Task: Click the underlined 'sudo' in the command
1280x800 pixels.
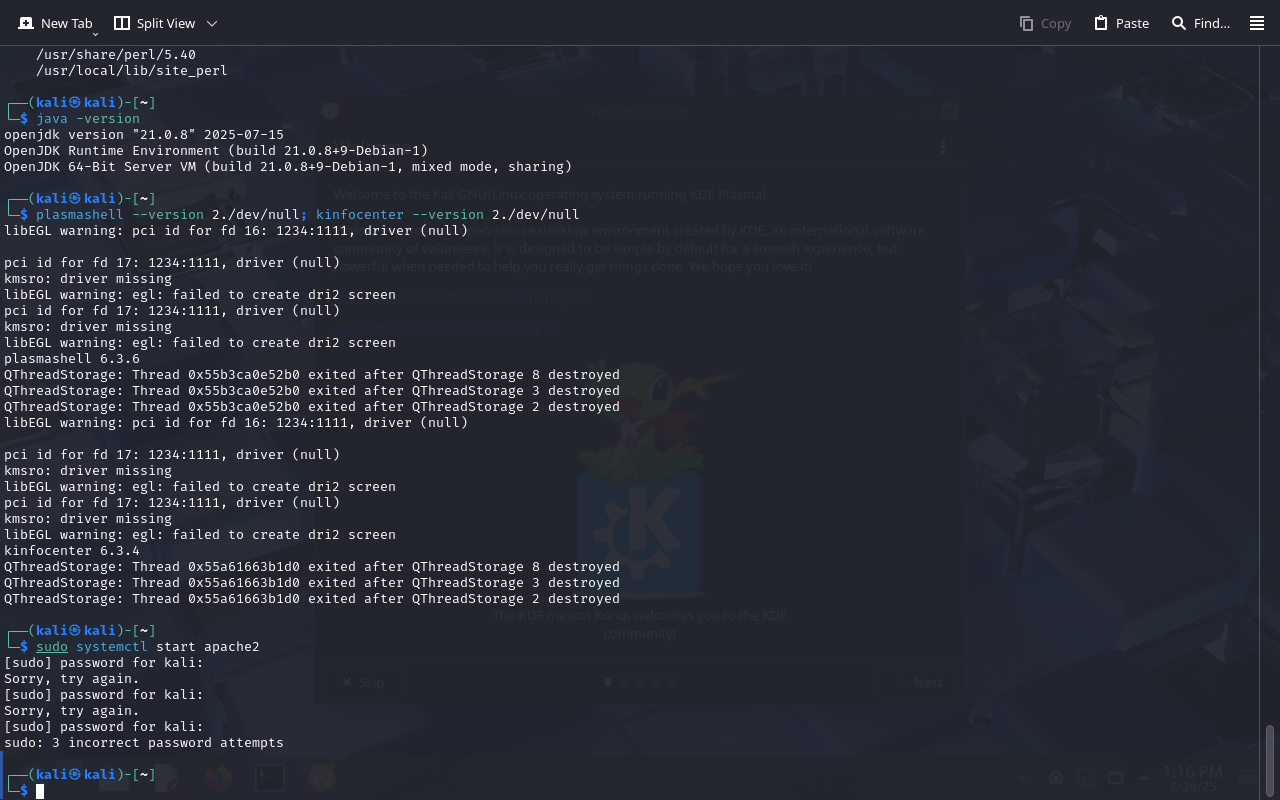Action: pos(52,647)
